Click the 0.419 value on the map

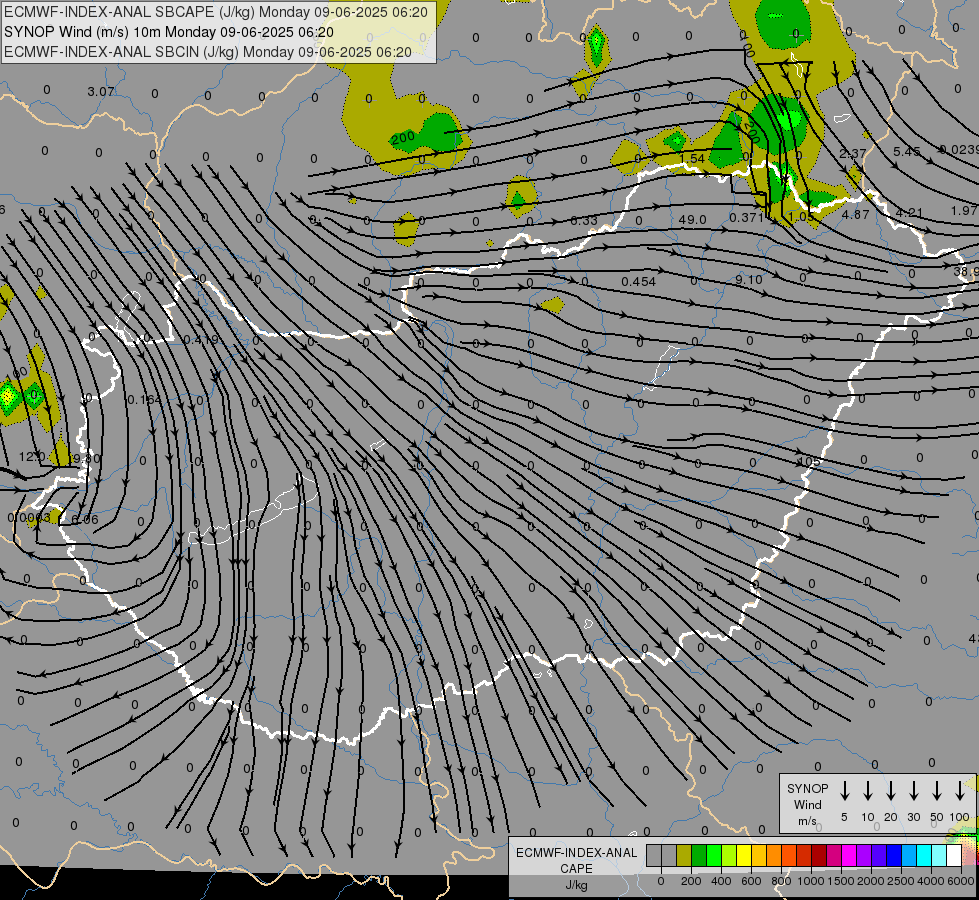pyautogui.click(x=201, y=340)
